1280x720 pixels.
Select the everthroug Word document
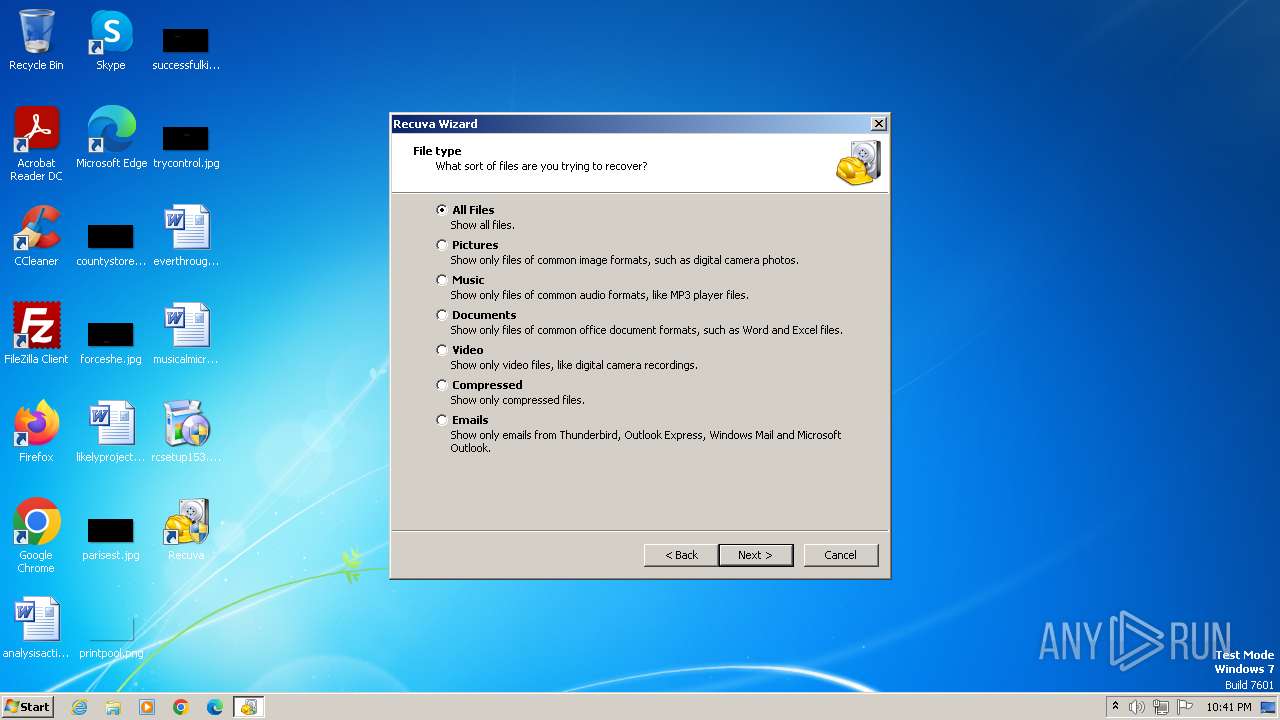(186, 236)
